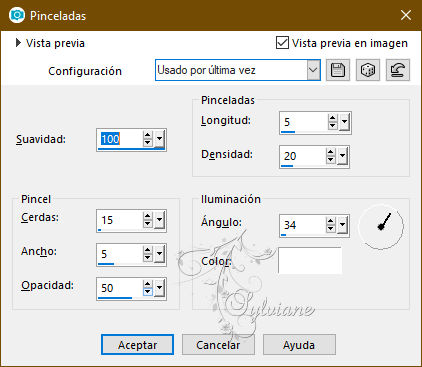Image resolution: width=422 pixels, height=367 pixels.
Task: Open the Cerdas slider dropdown arrow
Action: (x=160, y=220)
